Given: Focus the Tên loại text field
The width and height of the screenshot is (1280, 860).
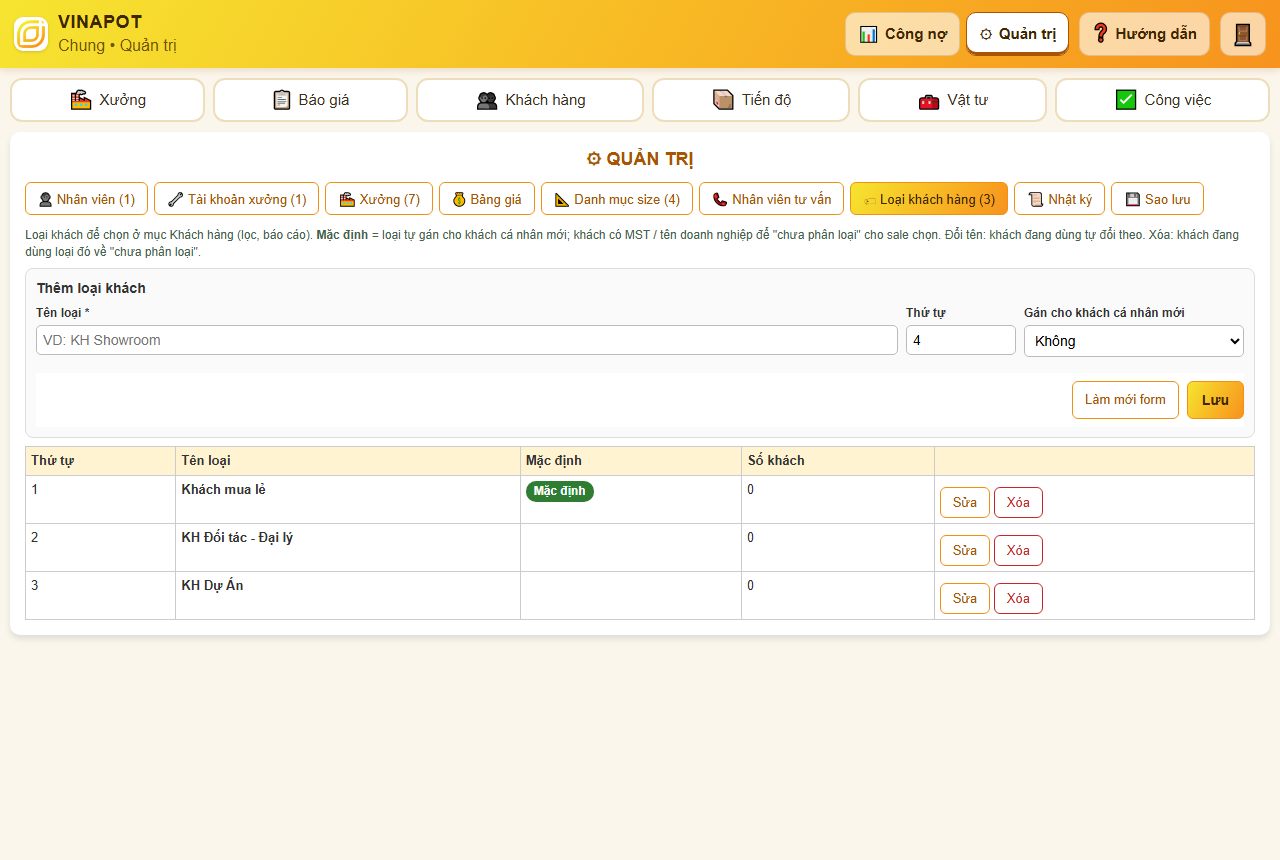Looking at the screenshot, I should pyautogui.click(x=467, y=340).
